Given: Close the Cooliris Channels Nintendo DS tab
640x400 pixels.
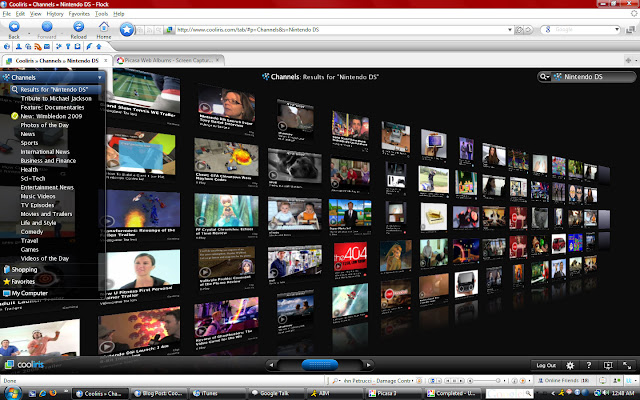Looking at the screenshot, I should click(105, 60).
